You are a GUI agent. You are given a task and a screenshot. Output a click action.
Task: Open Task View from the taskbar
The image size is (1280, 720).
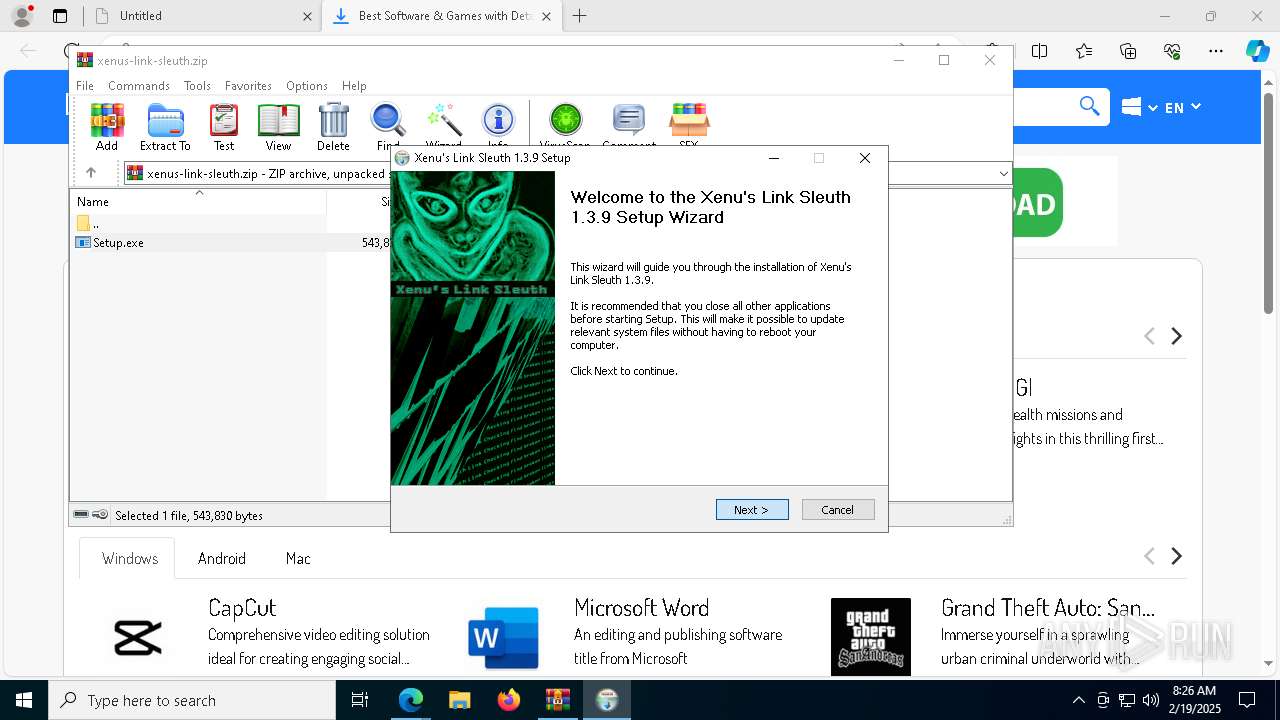[x=360, y=700]
